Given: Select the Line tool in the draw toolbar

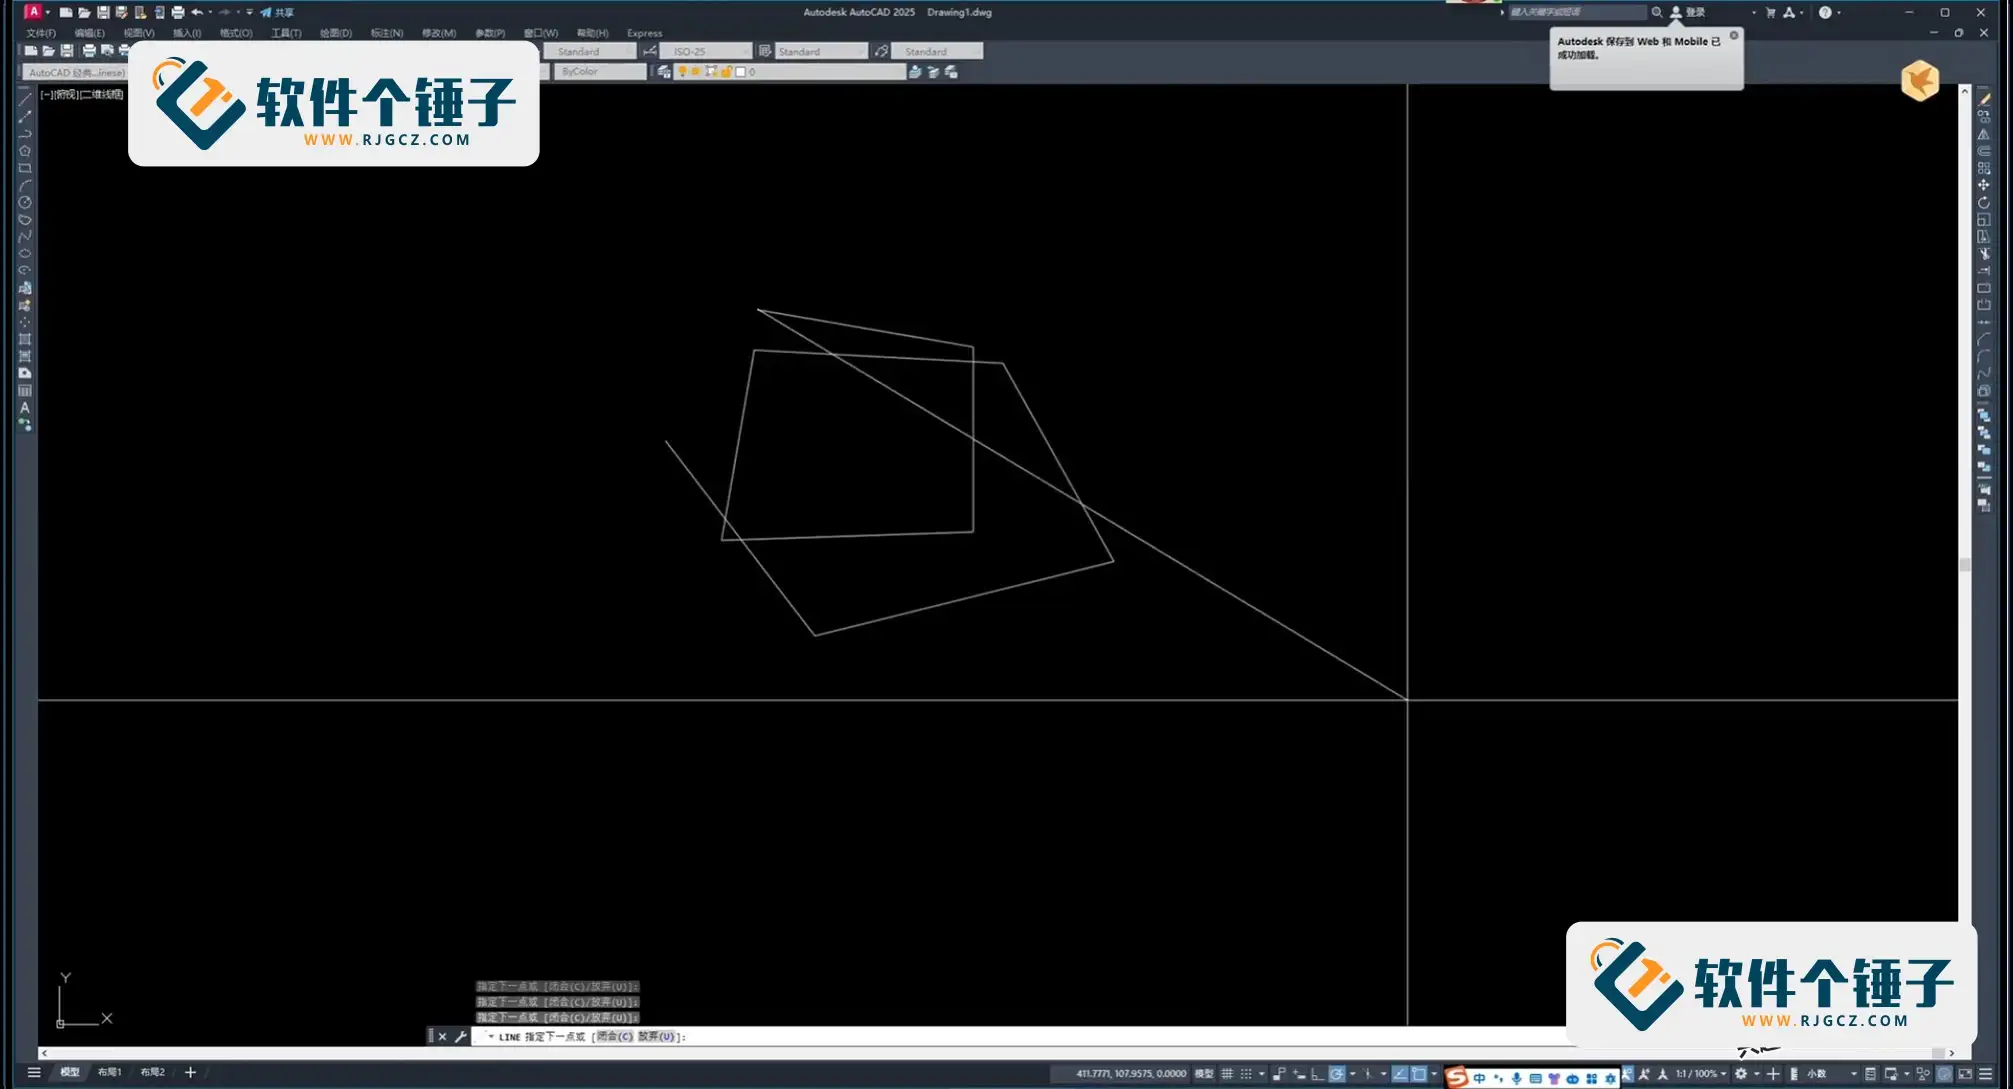Looking at the screenshot, I should click(x=22, y=100).
